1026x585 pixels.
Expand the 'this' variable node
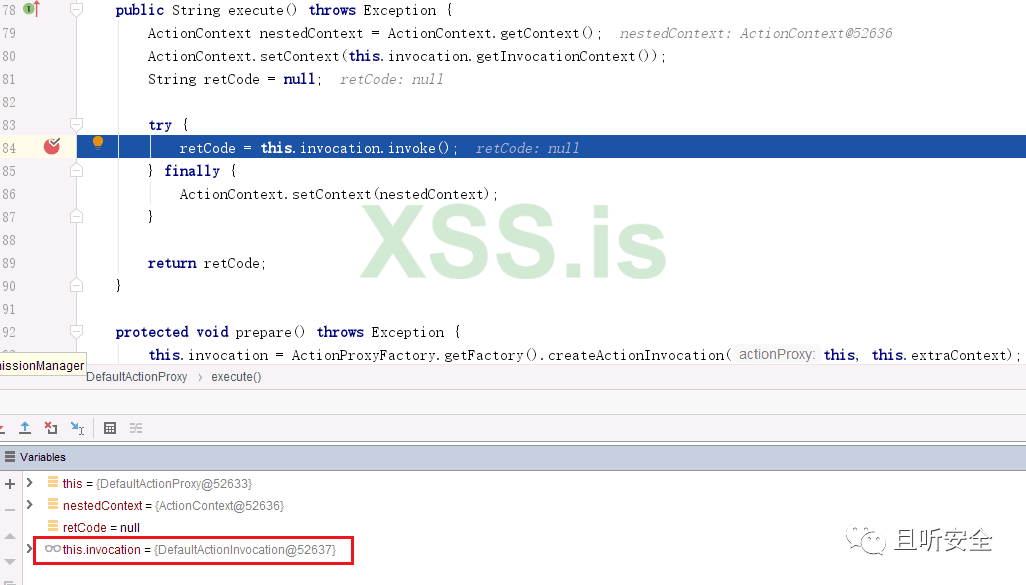pyautogui.click(x=29, y=483)
